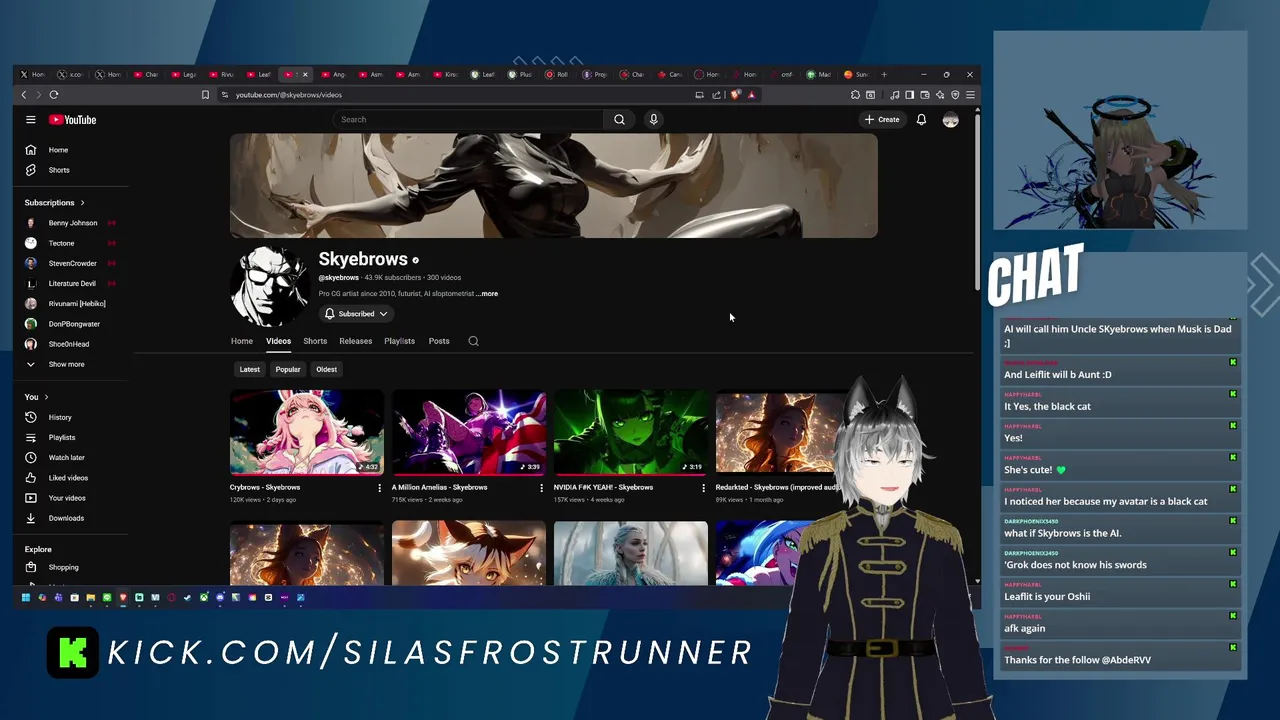Click the Skyebrows channel avatar
Image resolution: width=1280 pixels, height=720 pixels.
(x=270, y=286)
